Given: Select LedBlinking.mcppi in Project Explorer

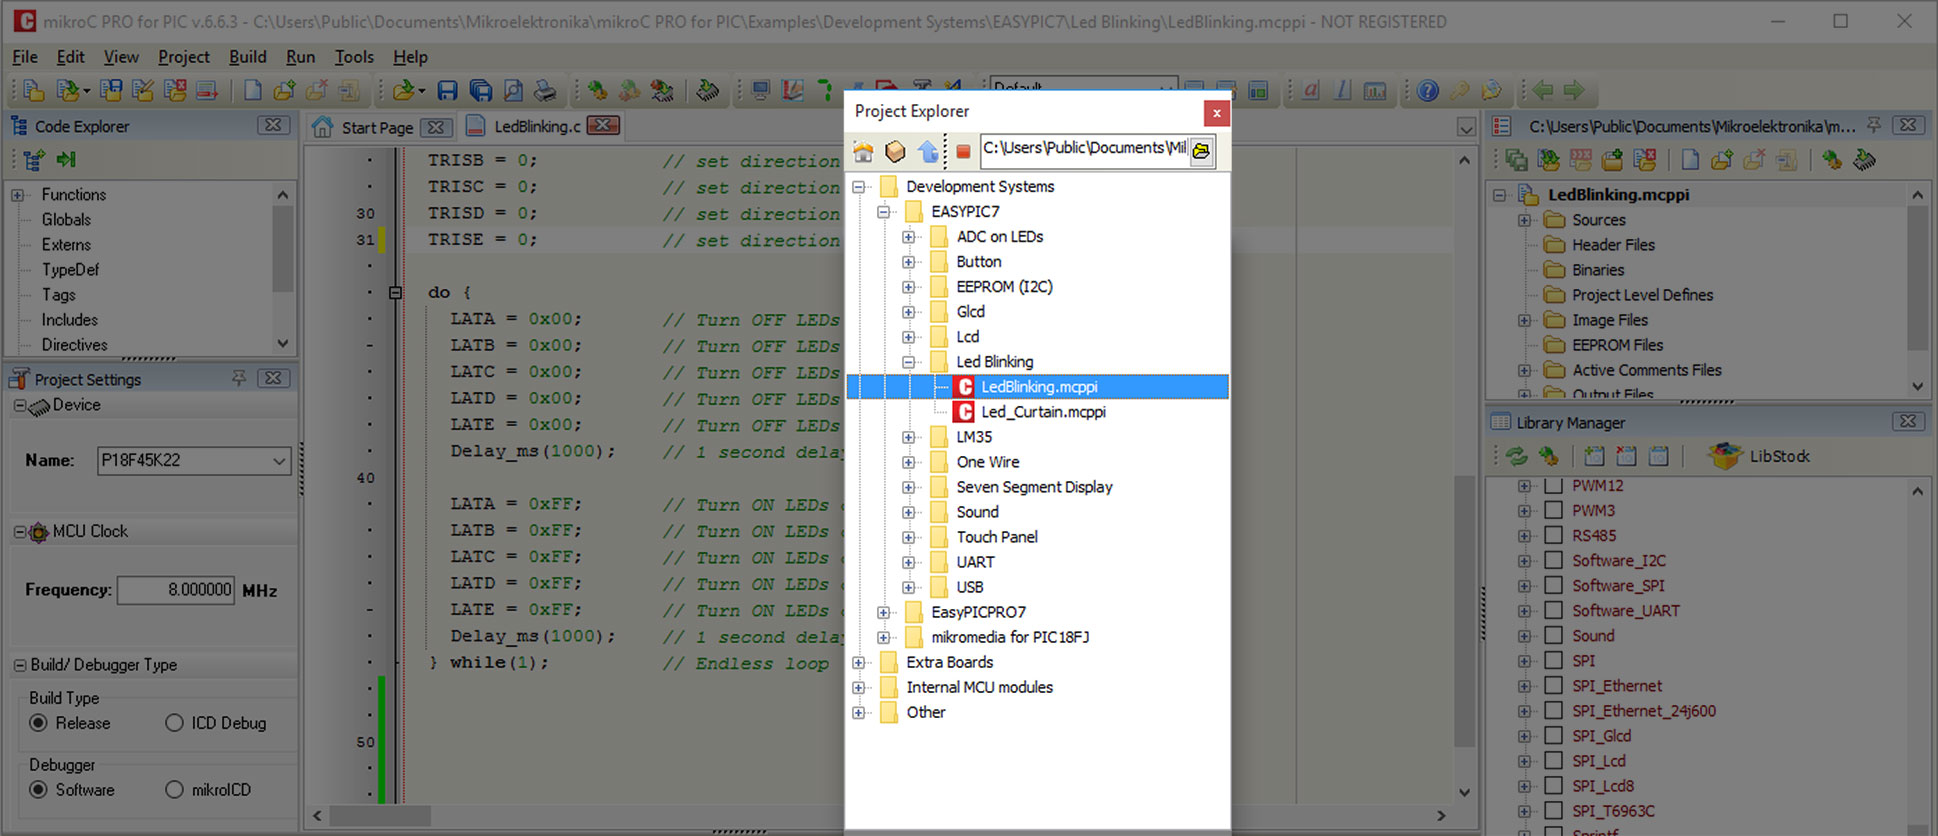Looking at the screenshot, I should point(1039,387).
